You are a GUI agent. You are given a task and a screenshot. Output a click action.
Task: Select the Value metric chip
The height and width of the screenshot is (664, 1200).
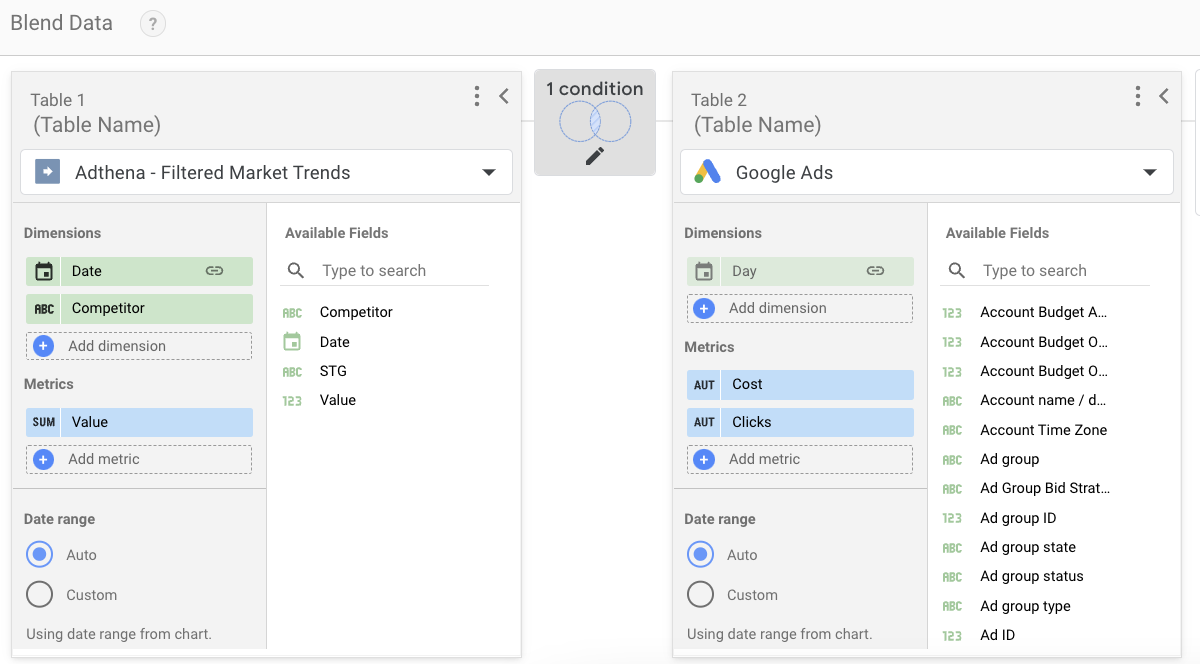coord(139,422)
